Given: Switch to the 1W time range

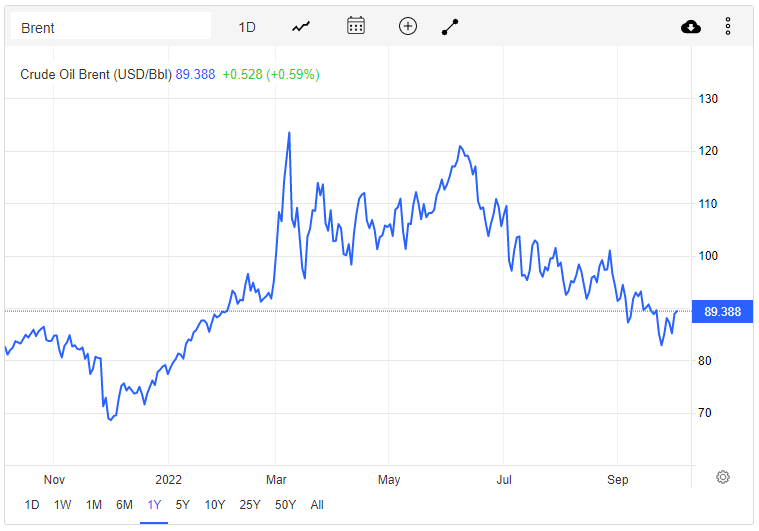Looking at the screenshot, I should pyautogui.click(x=62, y=505).
